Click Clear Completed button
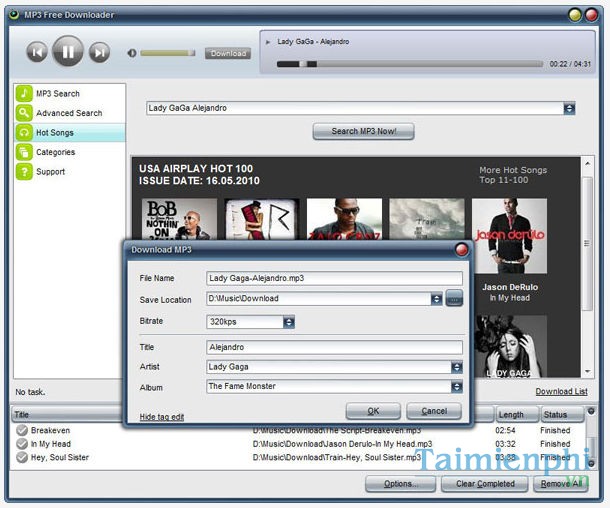This screenshot has width=610, height=508. (485, 484)
